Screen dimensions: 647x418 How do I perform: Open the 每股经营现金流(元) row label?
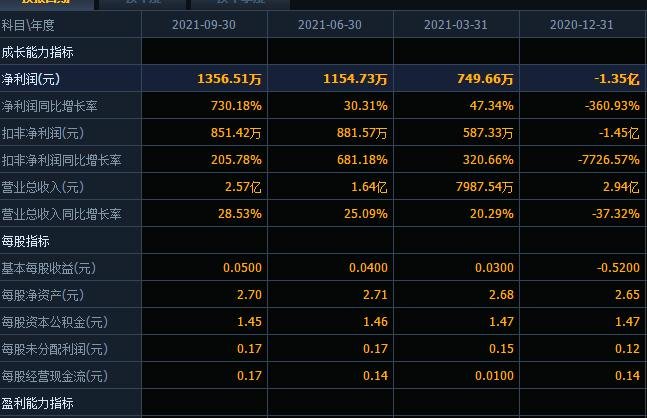click(55, 376)
